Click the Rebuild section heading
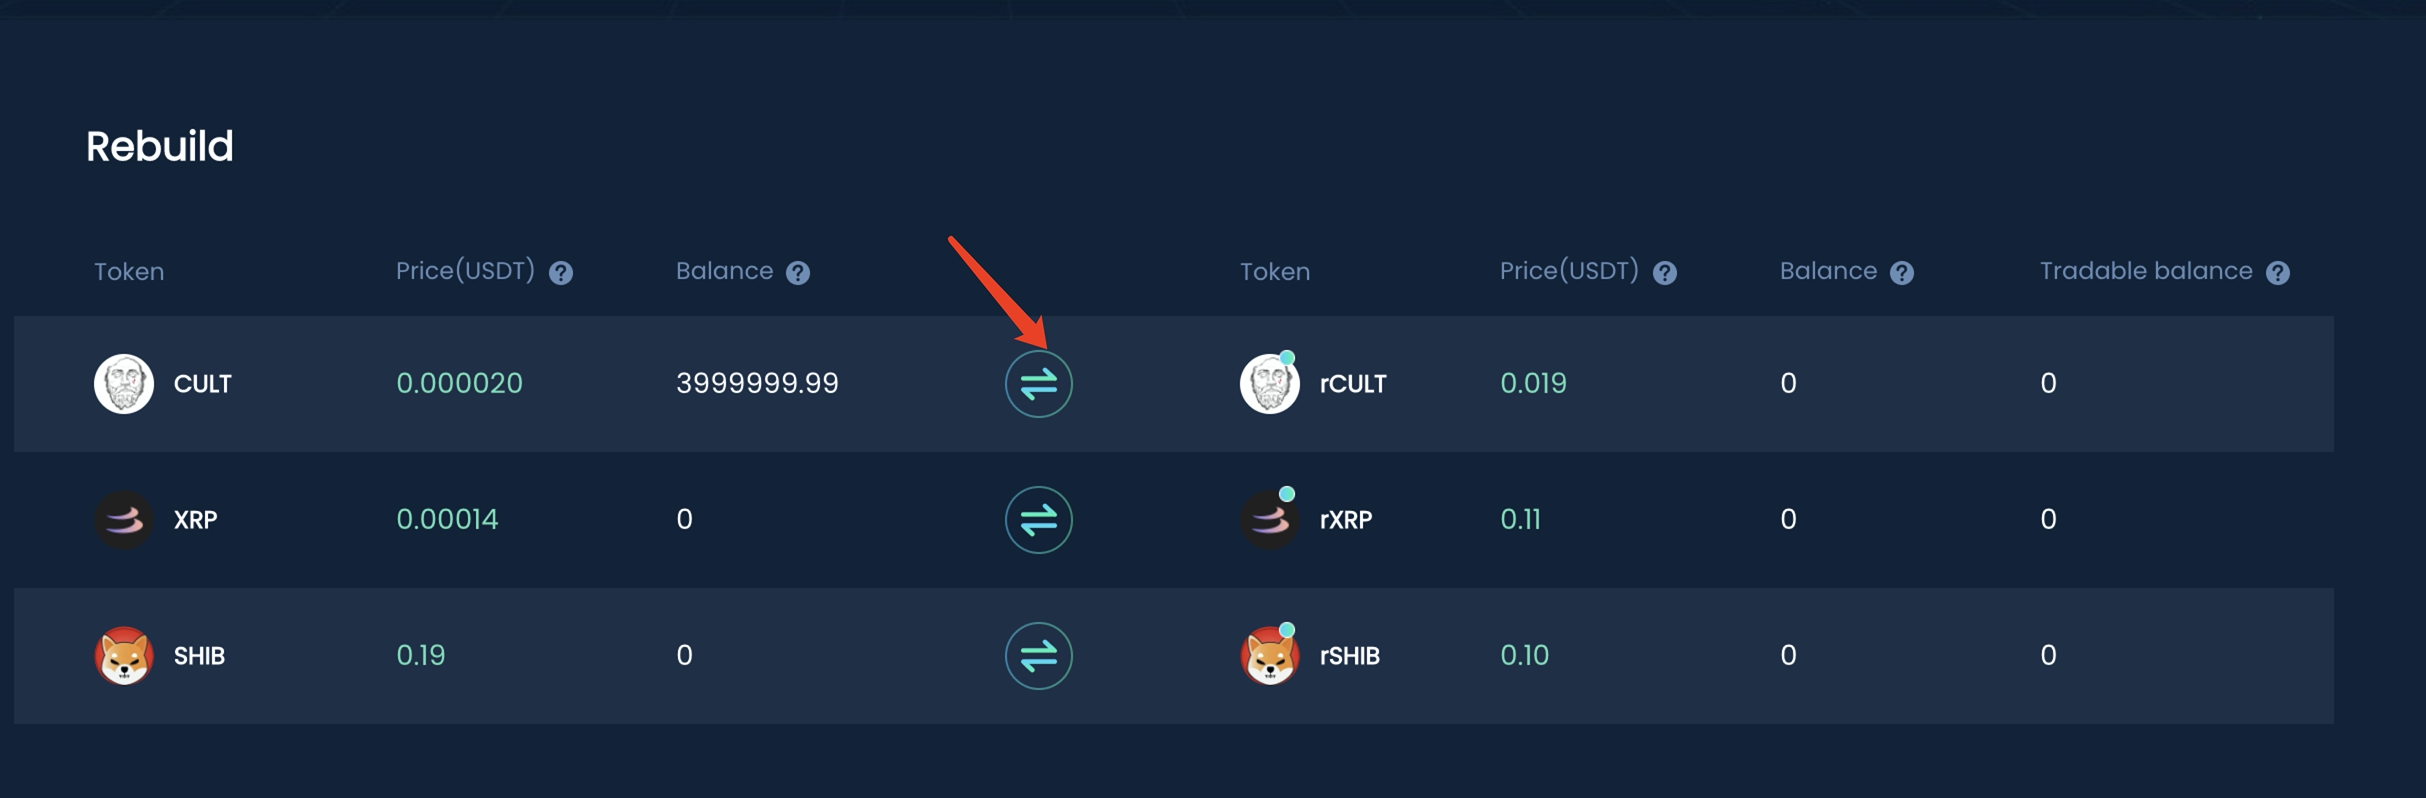The height and width of the screenshot is (798, 2426). [160, 147]
